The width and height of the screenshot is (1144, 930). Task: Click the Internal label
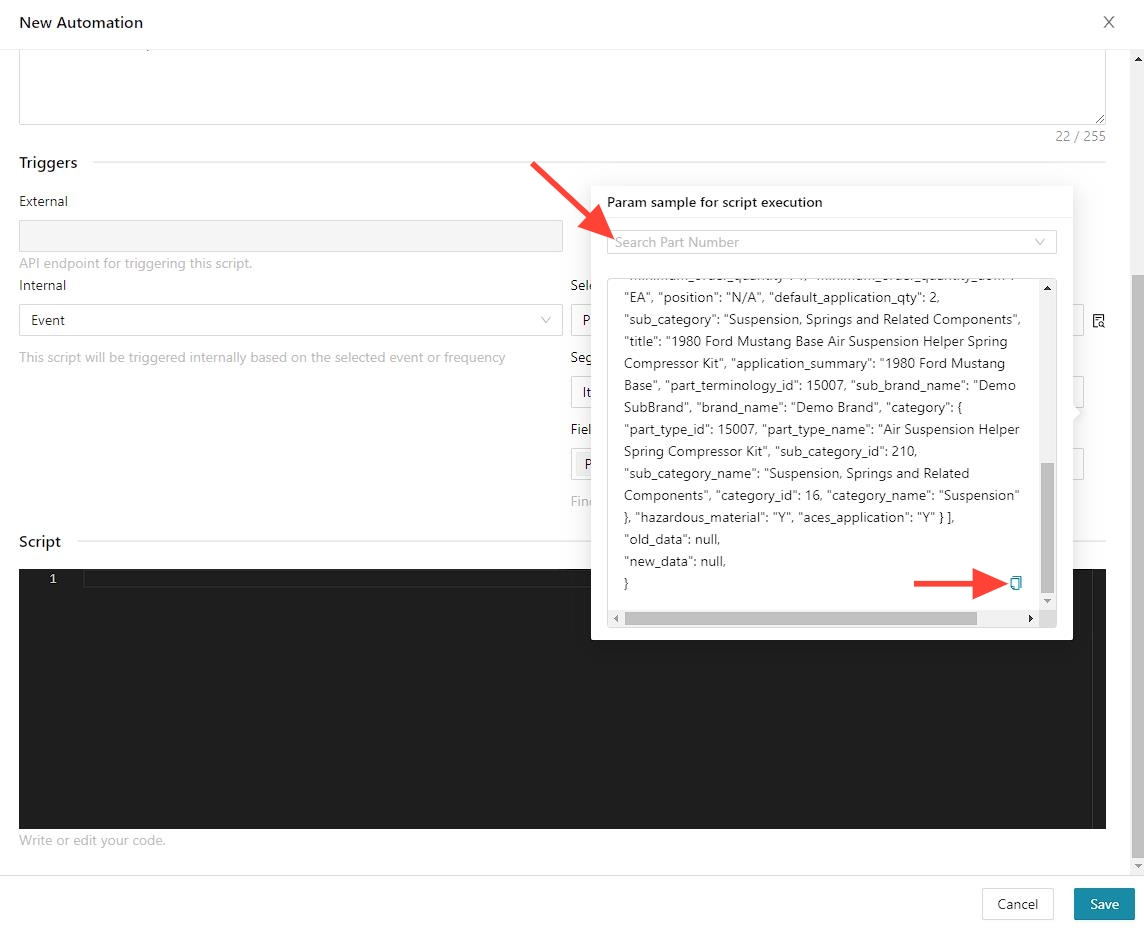coord(42,285)
